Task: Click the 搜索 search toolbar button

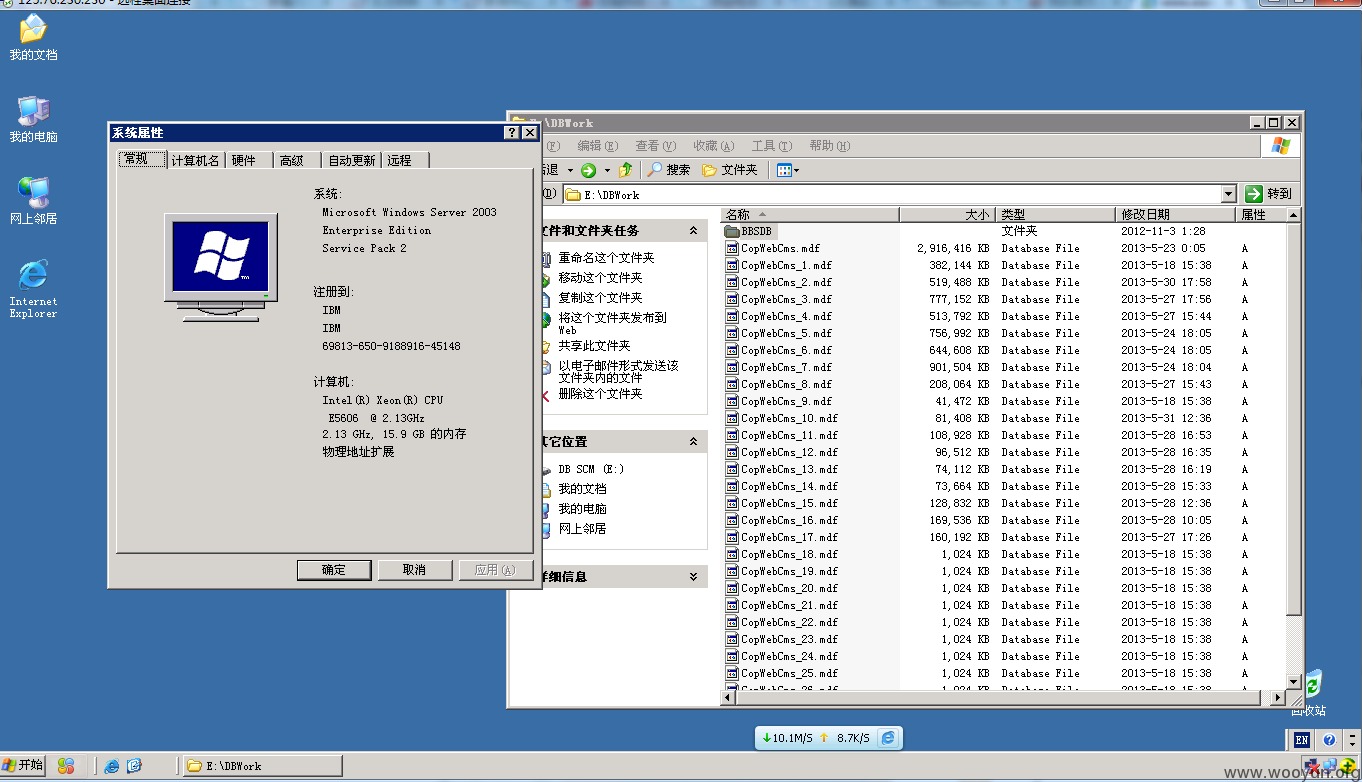Action: pyautogui.click(x=669, y=170)
